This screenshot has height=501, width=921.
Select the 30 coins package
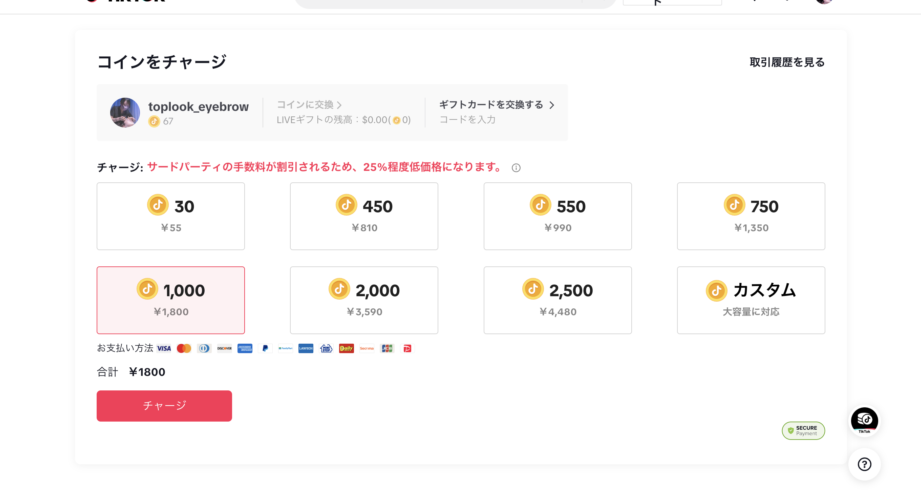(x=170, y=216)
